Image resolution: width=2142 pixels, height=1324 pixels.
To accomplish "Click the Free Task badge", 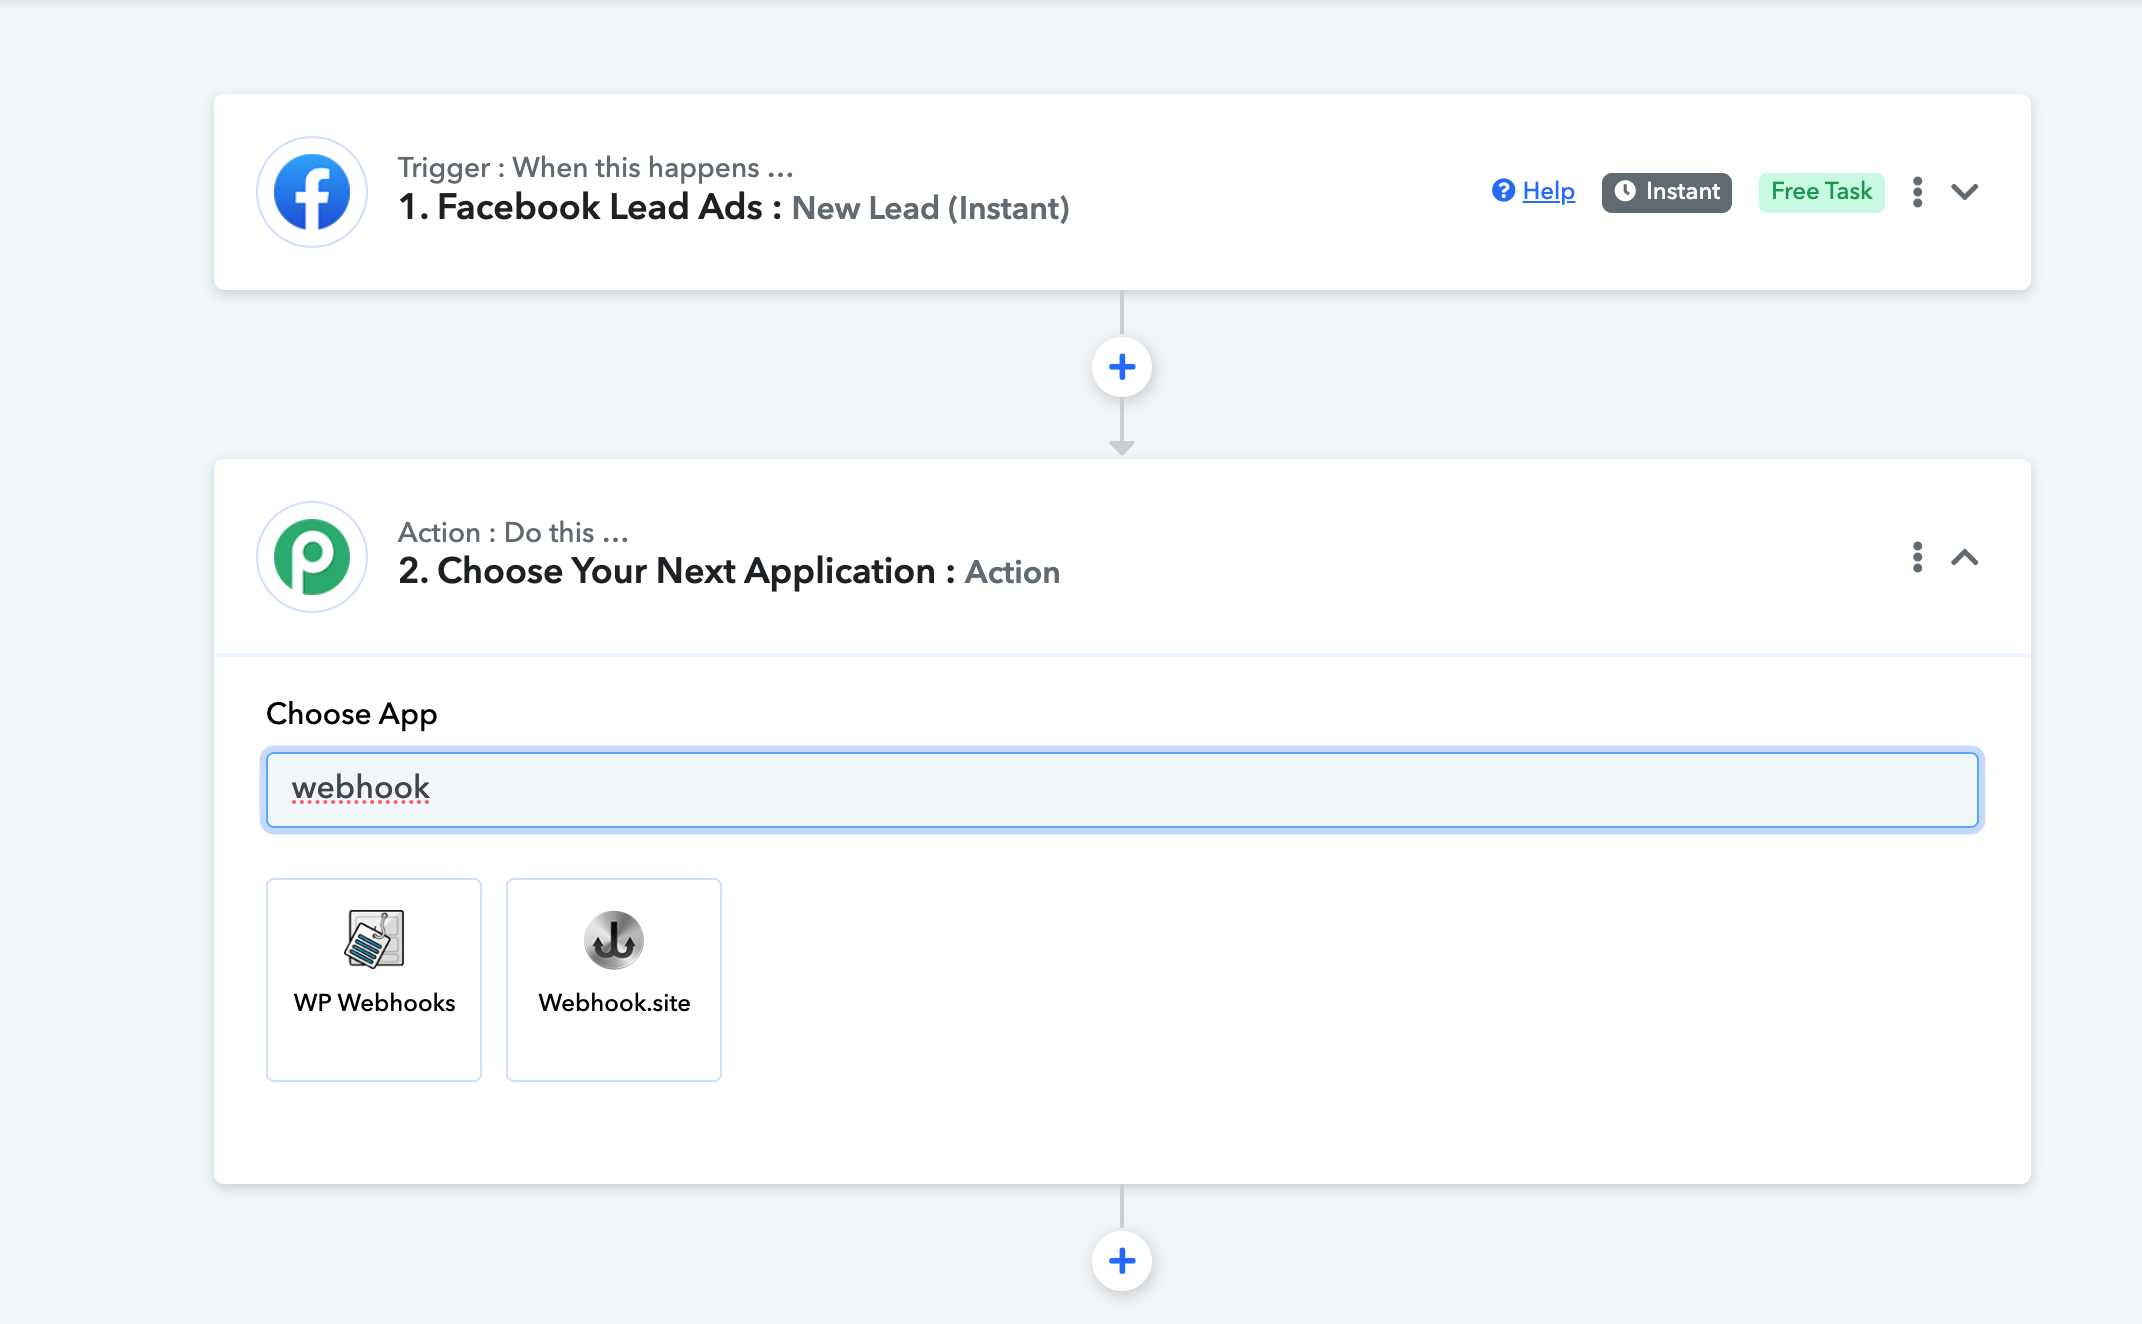I will [x=1821, y=192].
